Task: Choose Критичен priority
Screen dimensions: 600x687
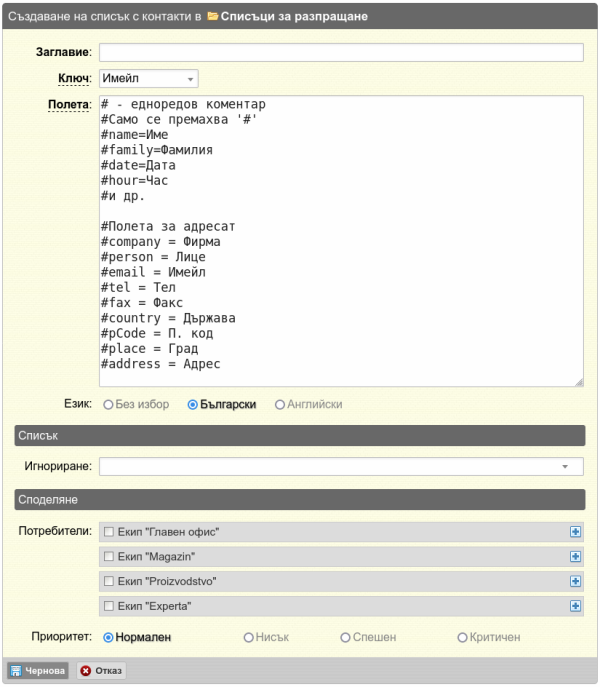Action: click(x=462, y=637)
